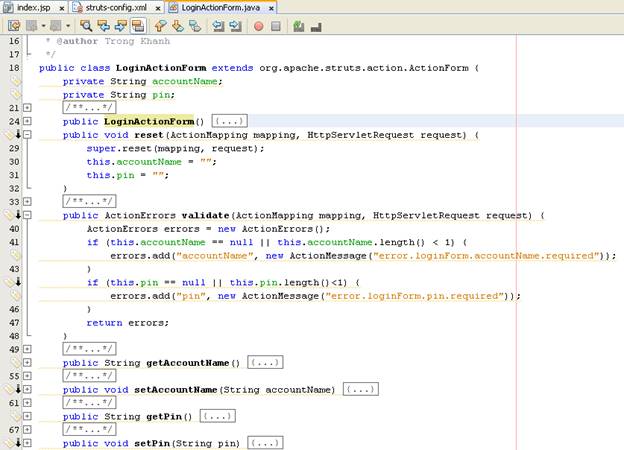Click the collapsed {...} after getAccountName()
This screenshot has width=624, height=450.
[265, 362]
